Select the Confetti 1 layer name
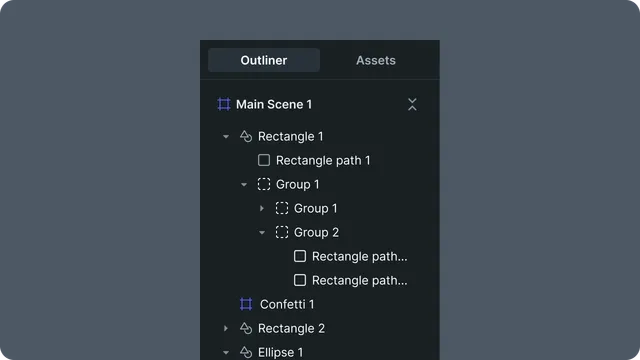This screenshot has width=640, height=360. tap(287, 304)
